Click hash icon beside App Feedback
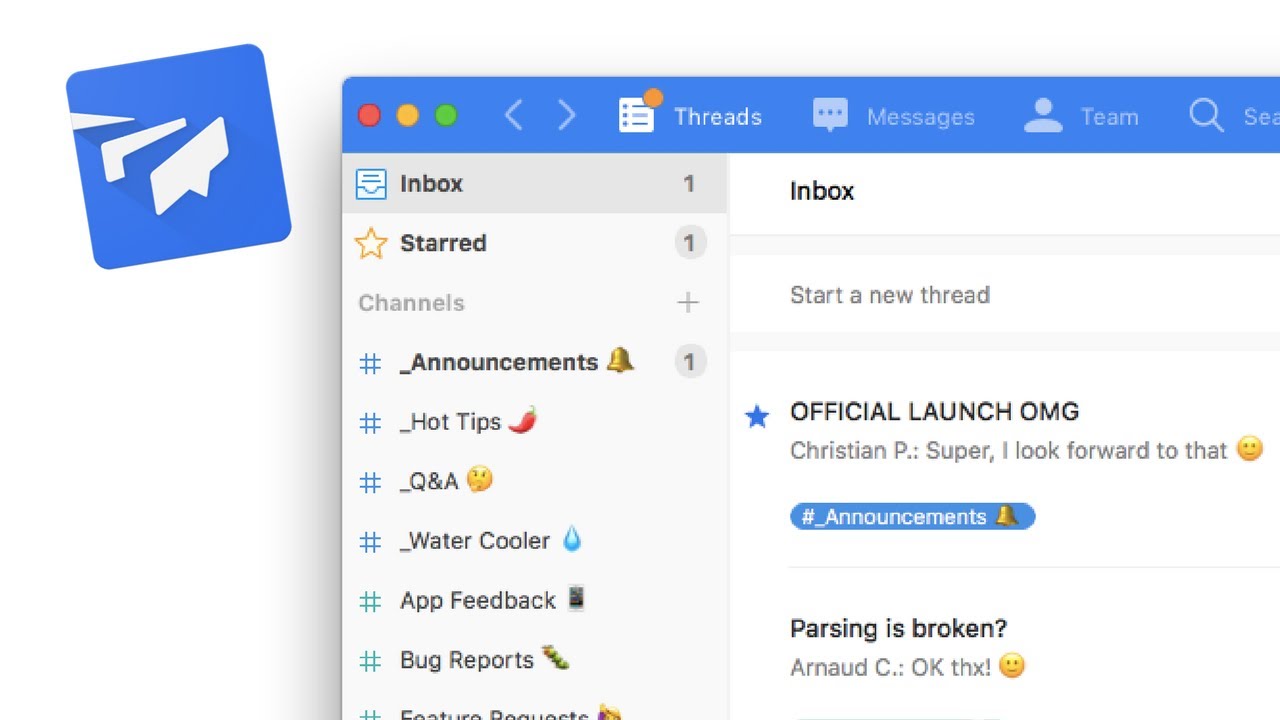Image resolution: width=1280 pixels, height=720 pixels. click(370, 602)
